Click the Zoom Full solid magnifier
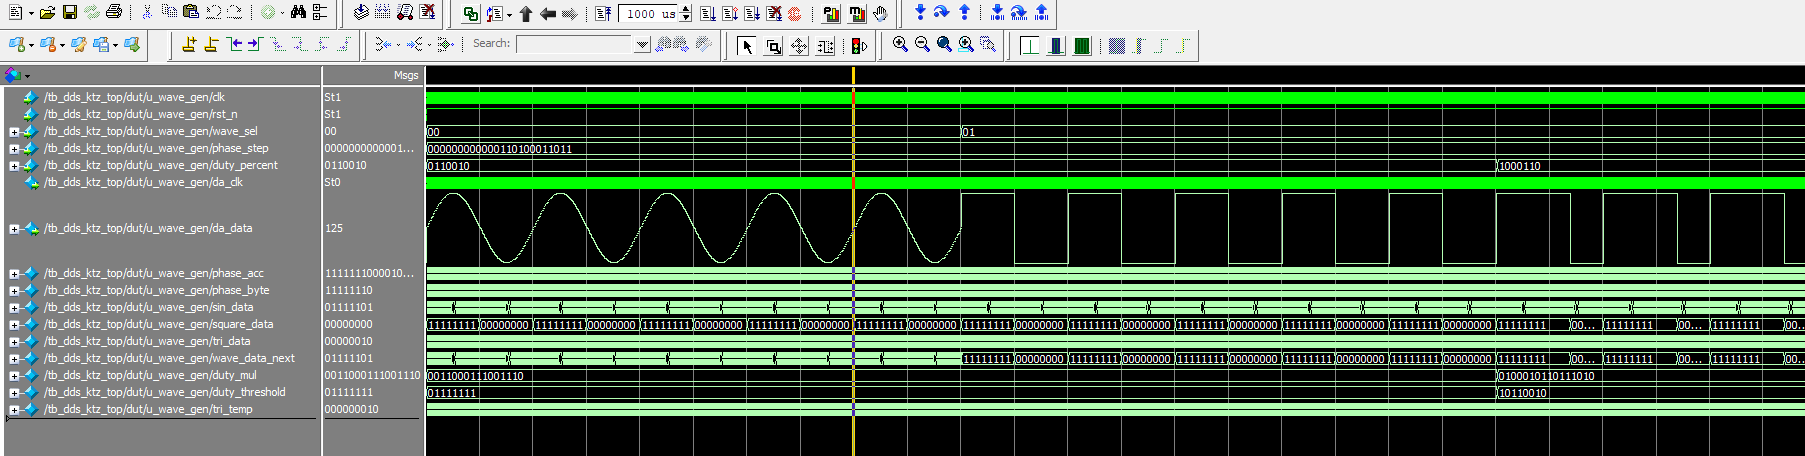1805x456 pixels. [x=944, y=44]
